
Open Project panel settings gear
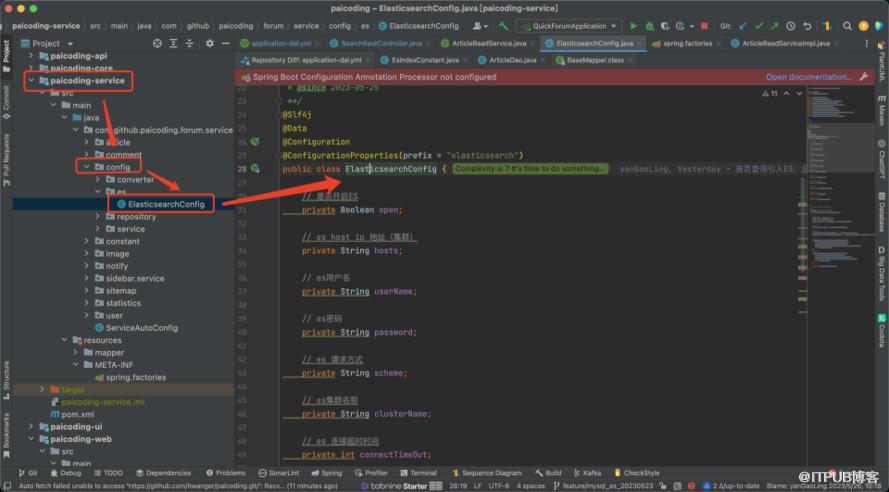210,44
